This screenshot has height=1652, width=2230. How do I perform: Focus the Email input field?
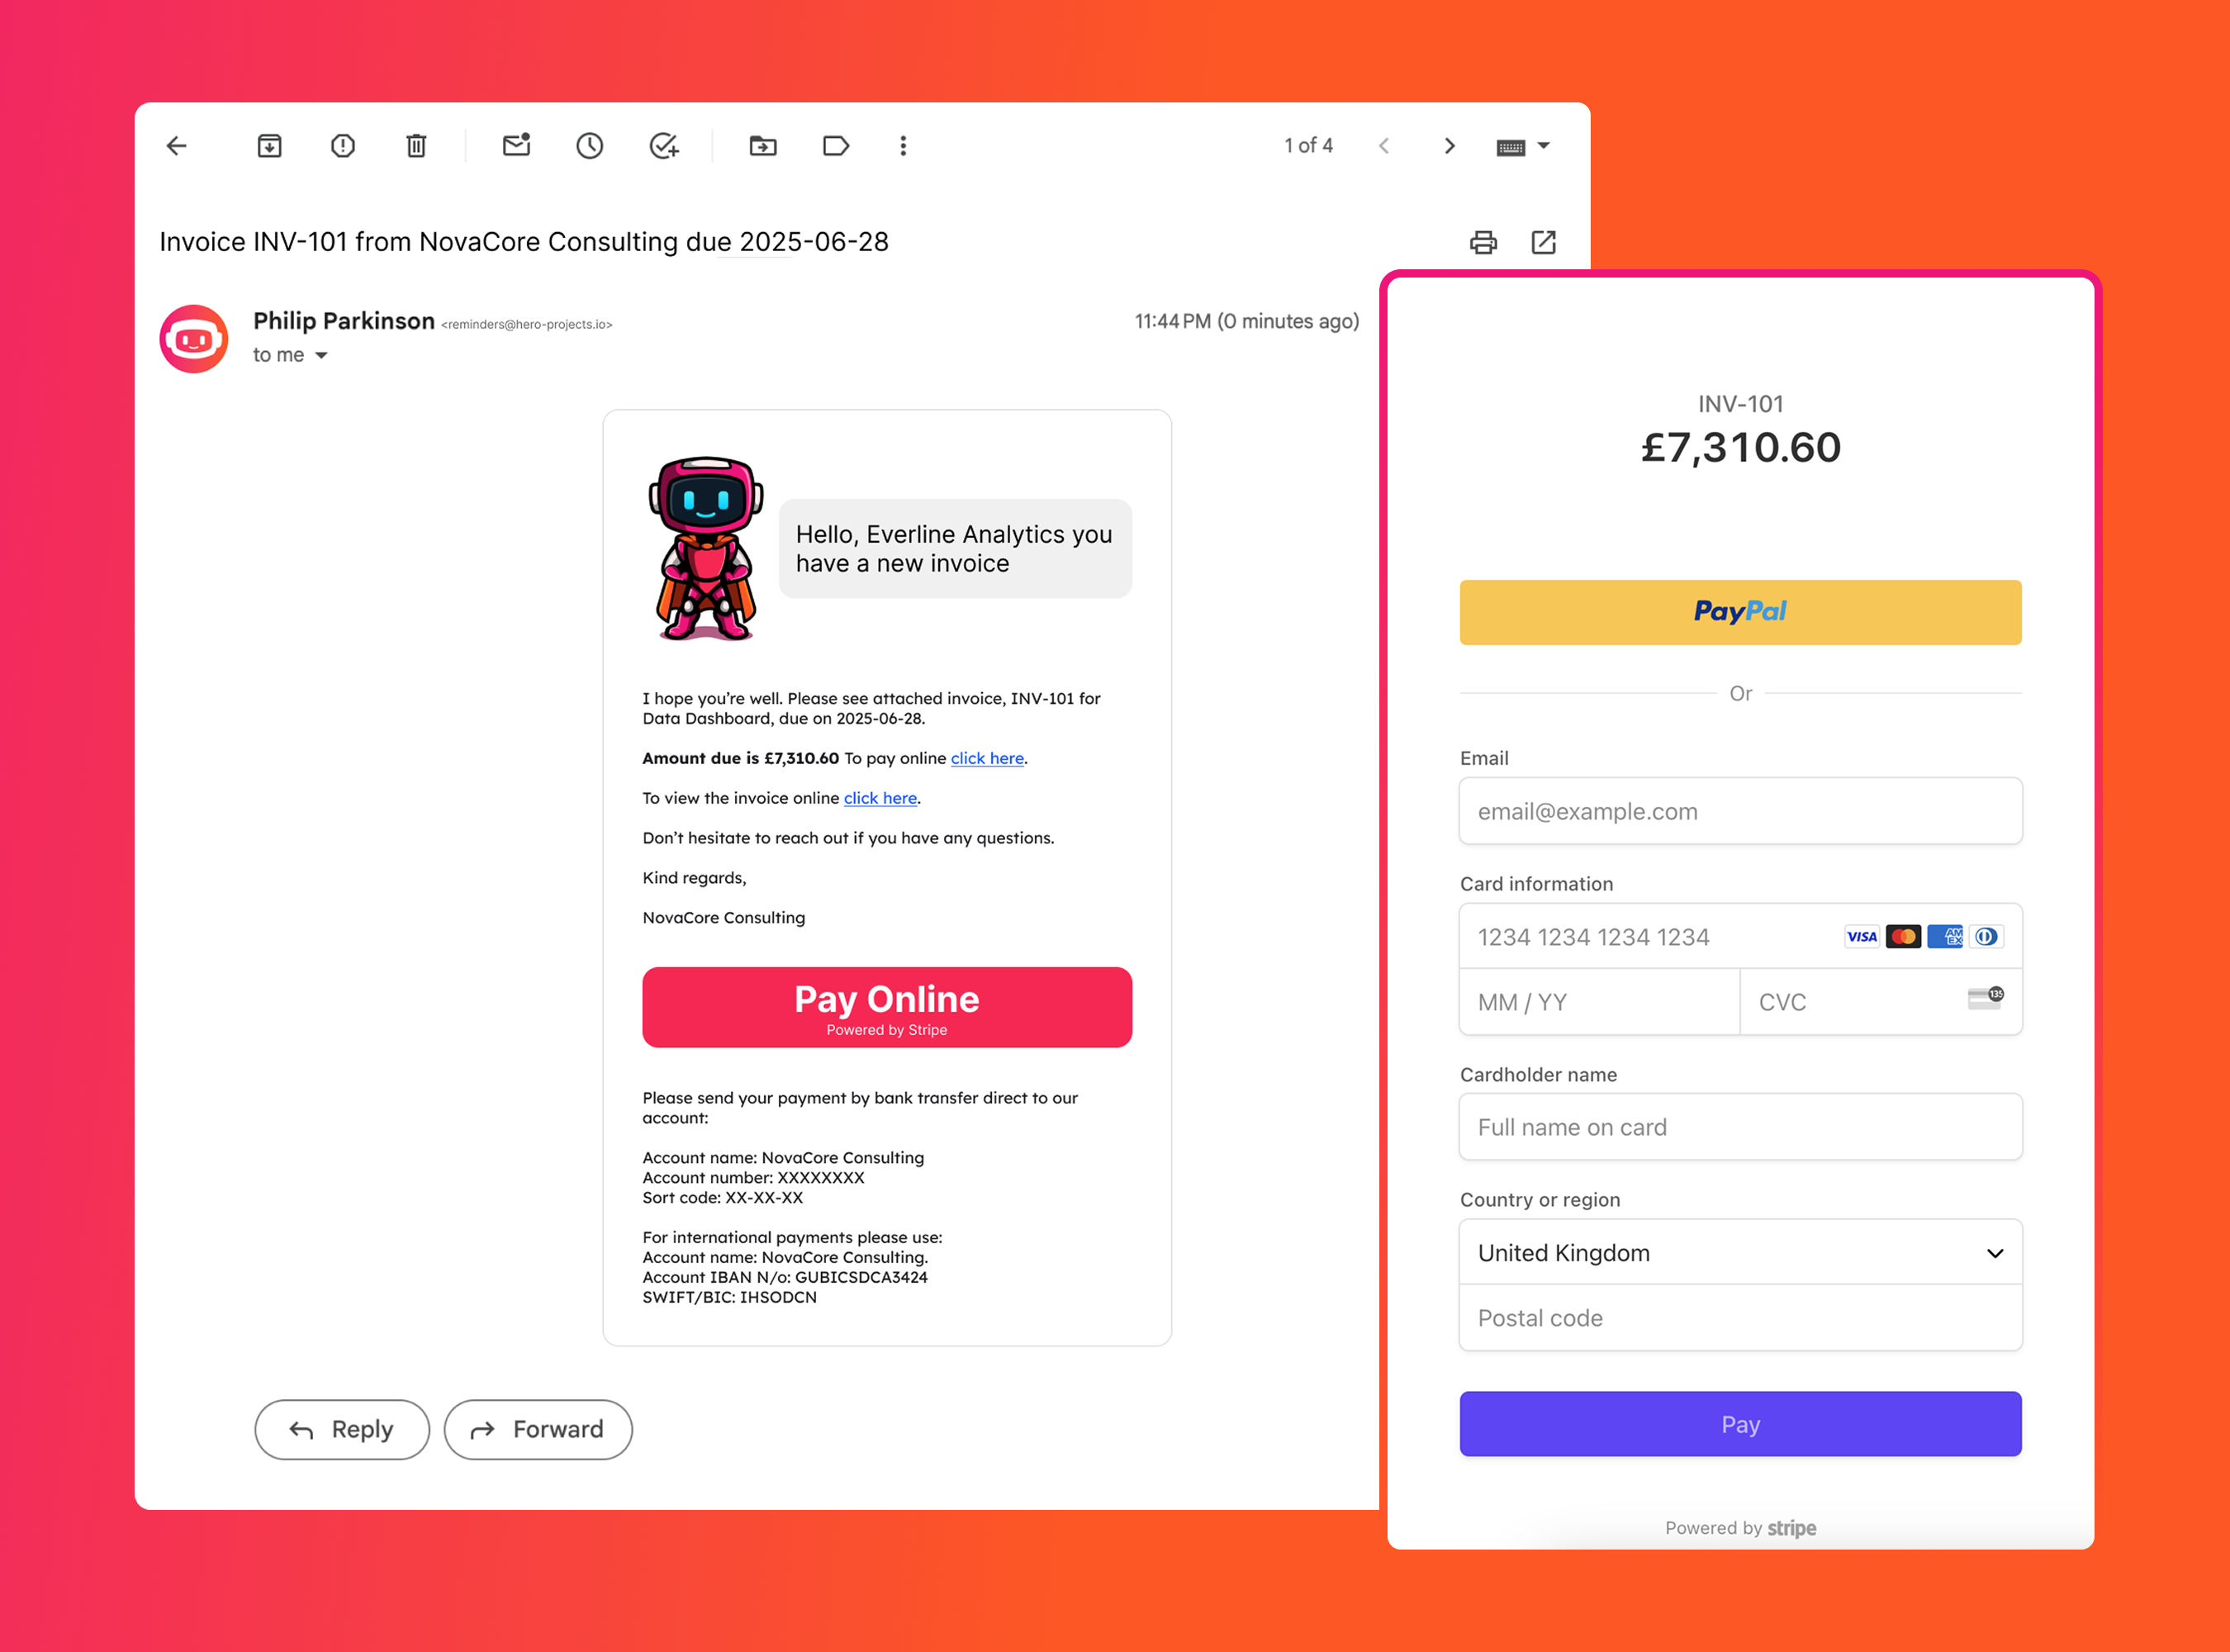coord(1740,811)
